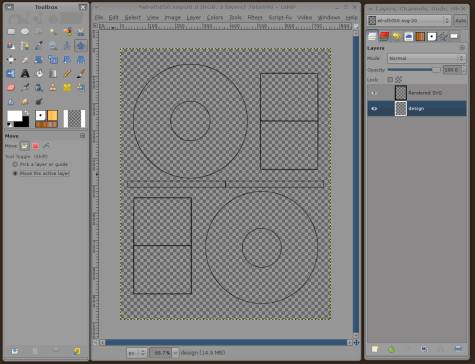Screen dimensions: 475x364
Task: Open the Move tool options menu
Action: [x=82, y=136]
